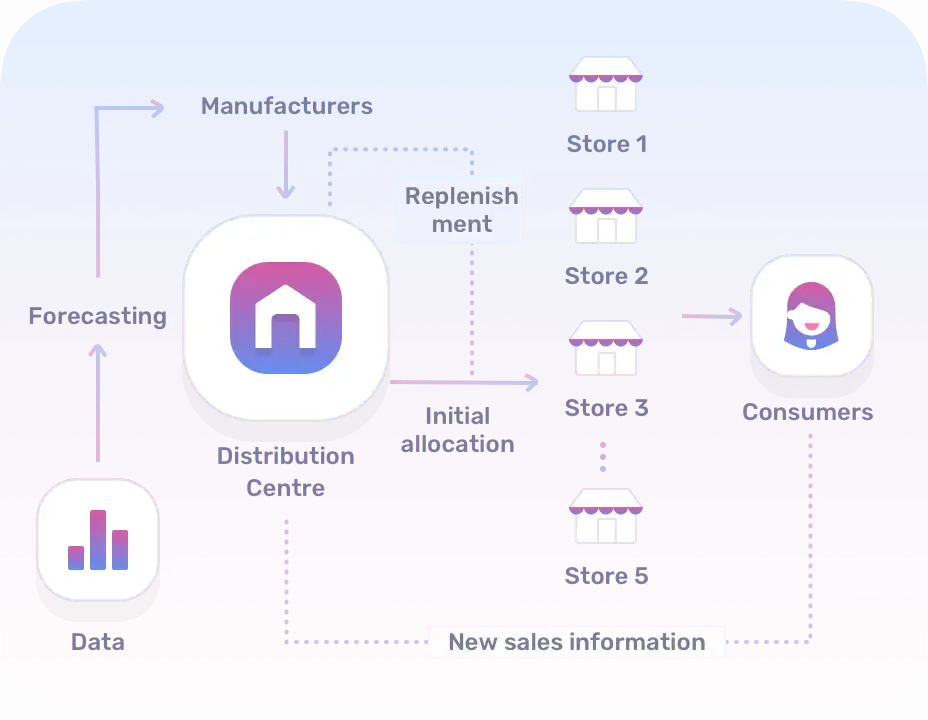
Task: Select the Consumers caption text
Action: tap(808, 412)
